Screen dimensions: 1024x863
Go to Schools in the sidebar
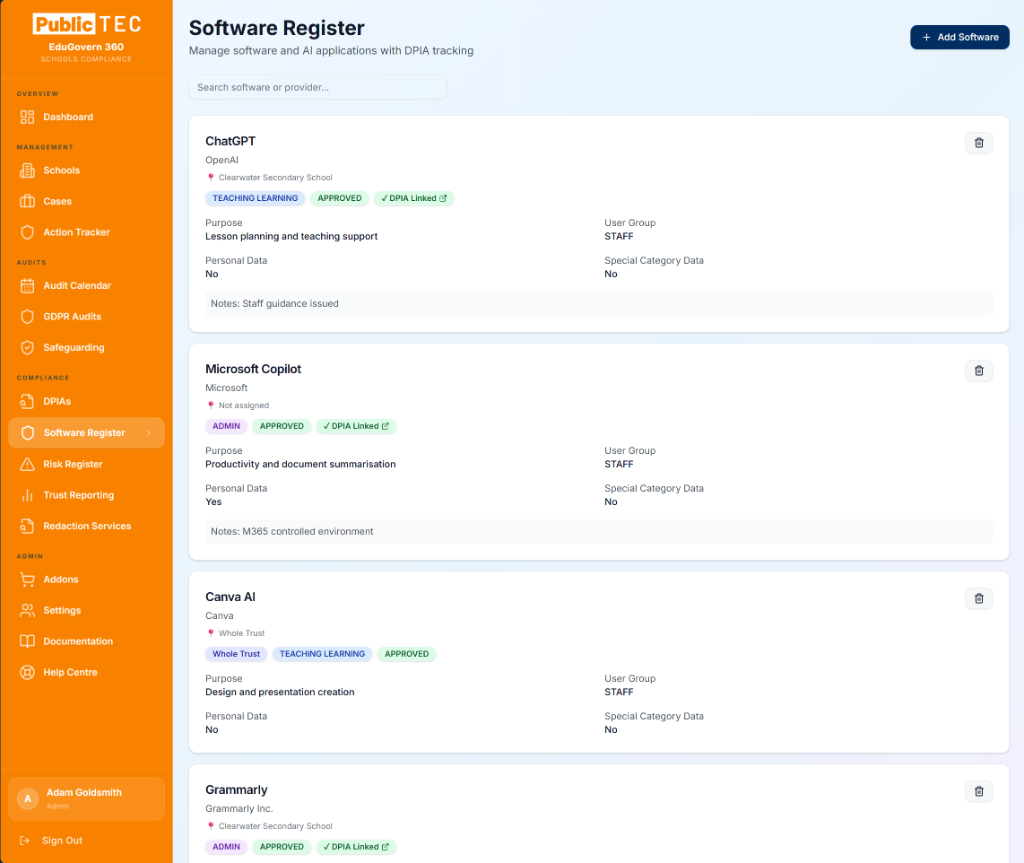coord(86,171)
